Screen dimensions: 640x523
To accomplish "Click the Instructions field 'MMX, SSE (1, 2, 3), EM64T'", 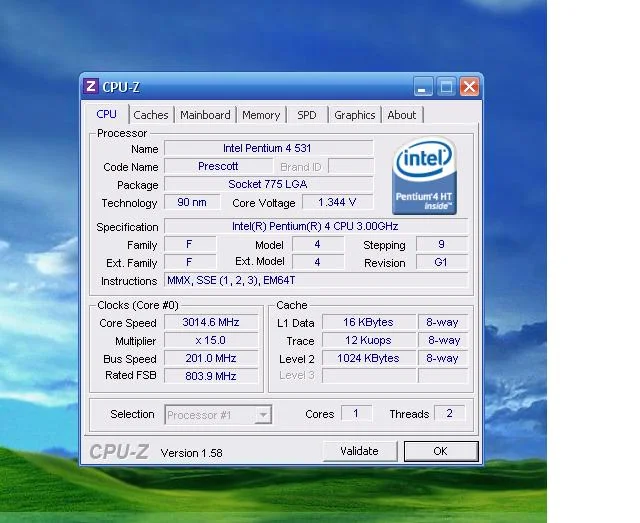I will coord(316,280).
